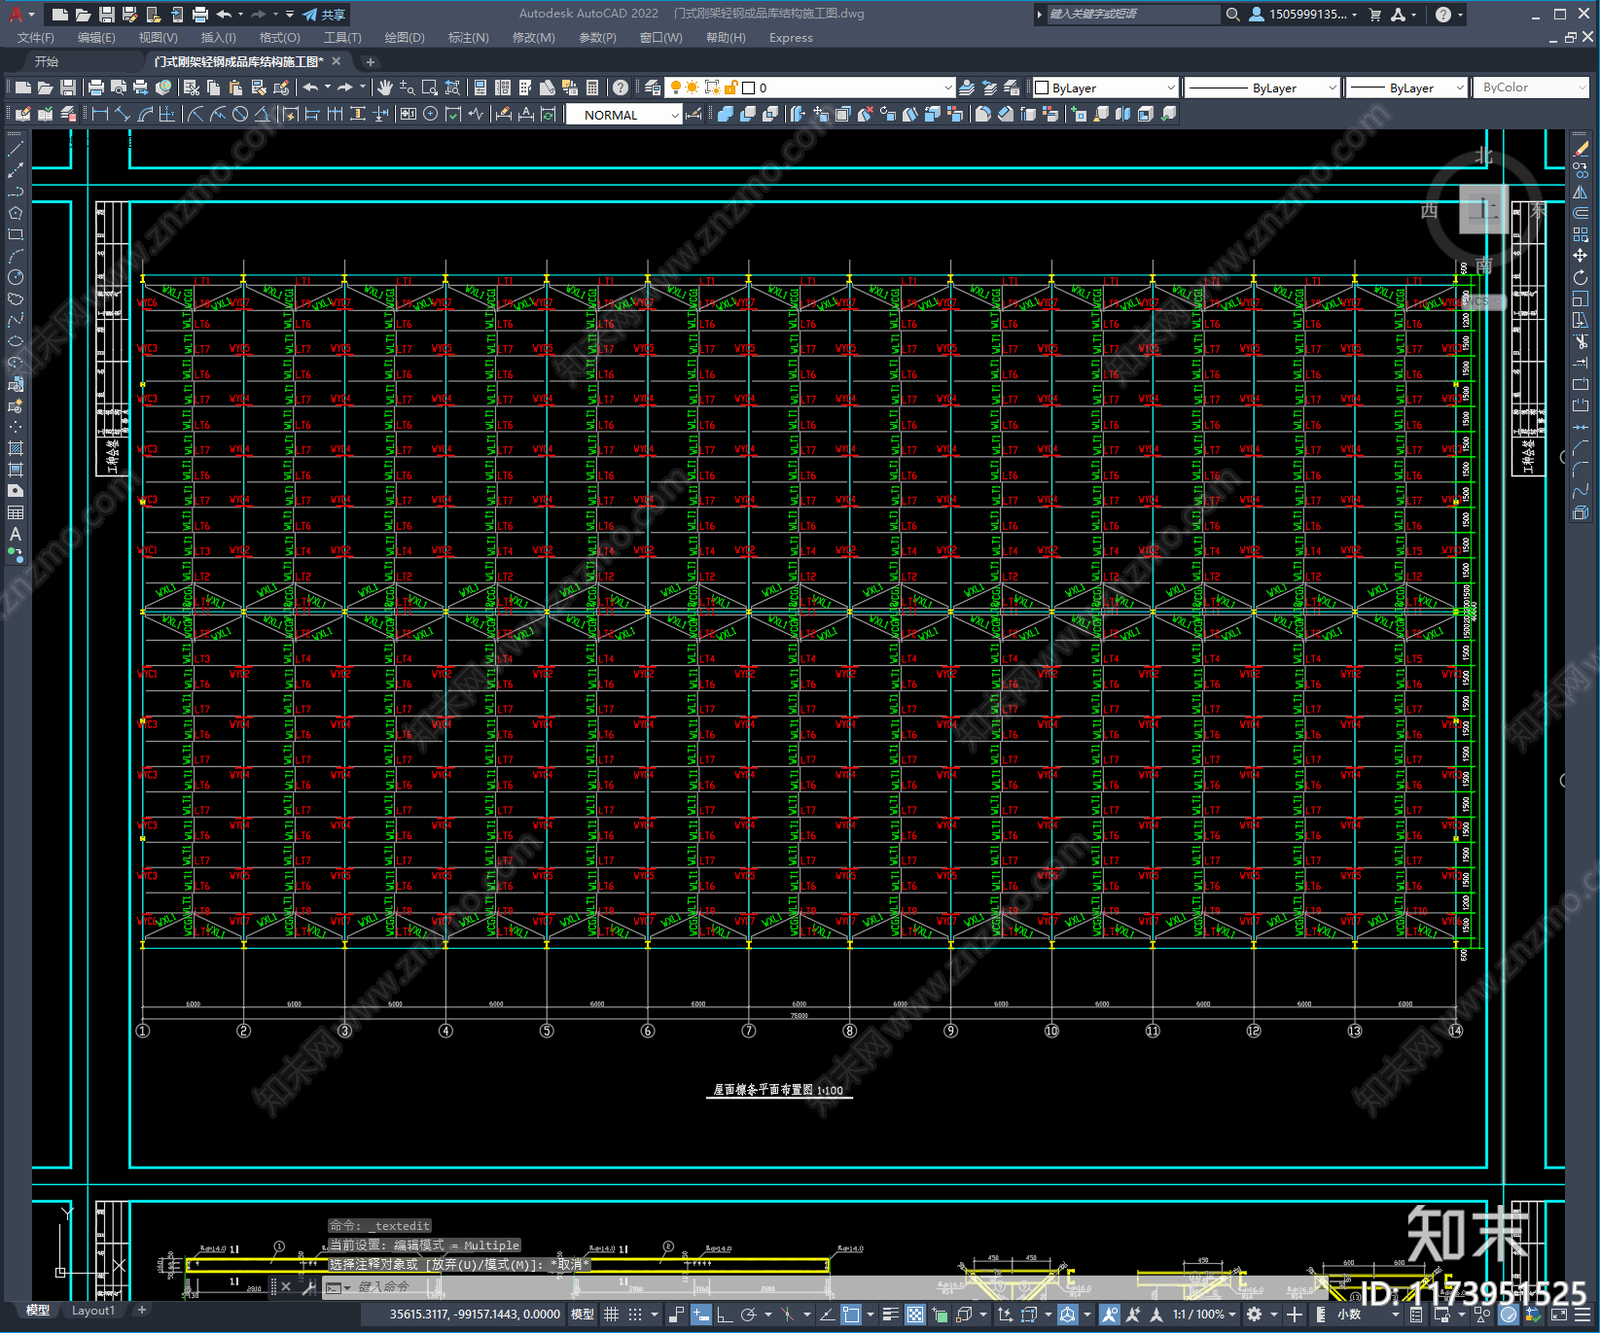Click the 共享 share button
The height and width of the screenshot is (1333, 1600).
[324, 14]
